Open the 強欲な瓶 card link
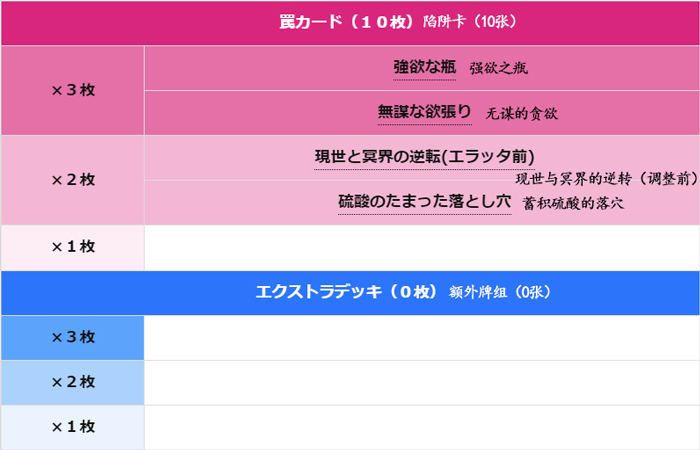 (x=425, y=67)
